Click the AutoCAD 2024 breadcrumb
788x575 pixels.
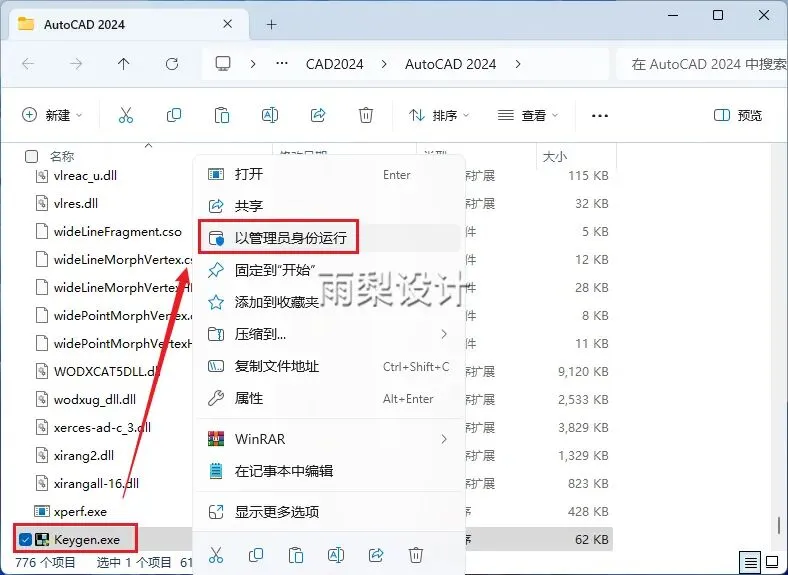450,64
